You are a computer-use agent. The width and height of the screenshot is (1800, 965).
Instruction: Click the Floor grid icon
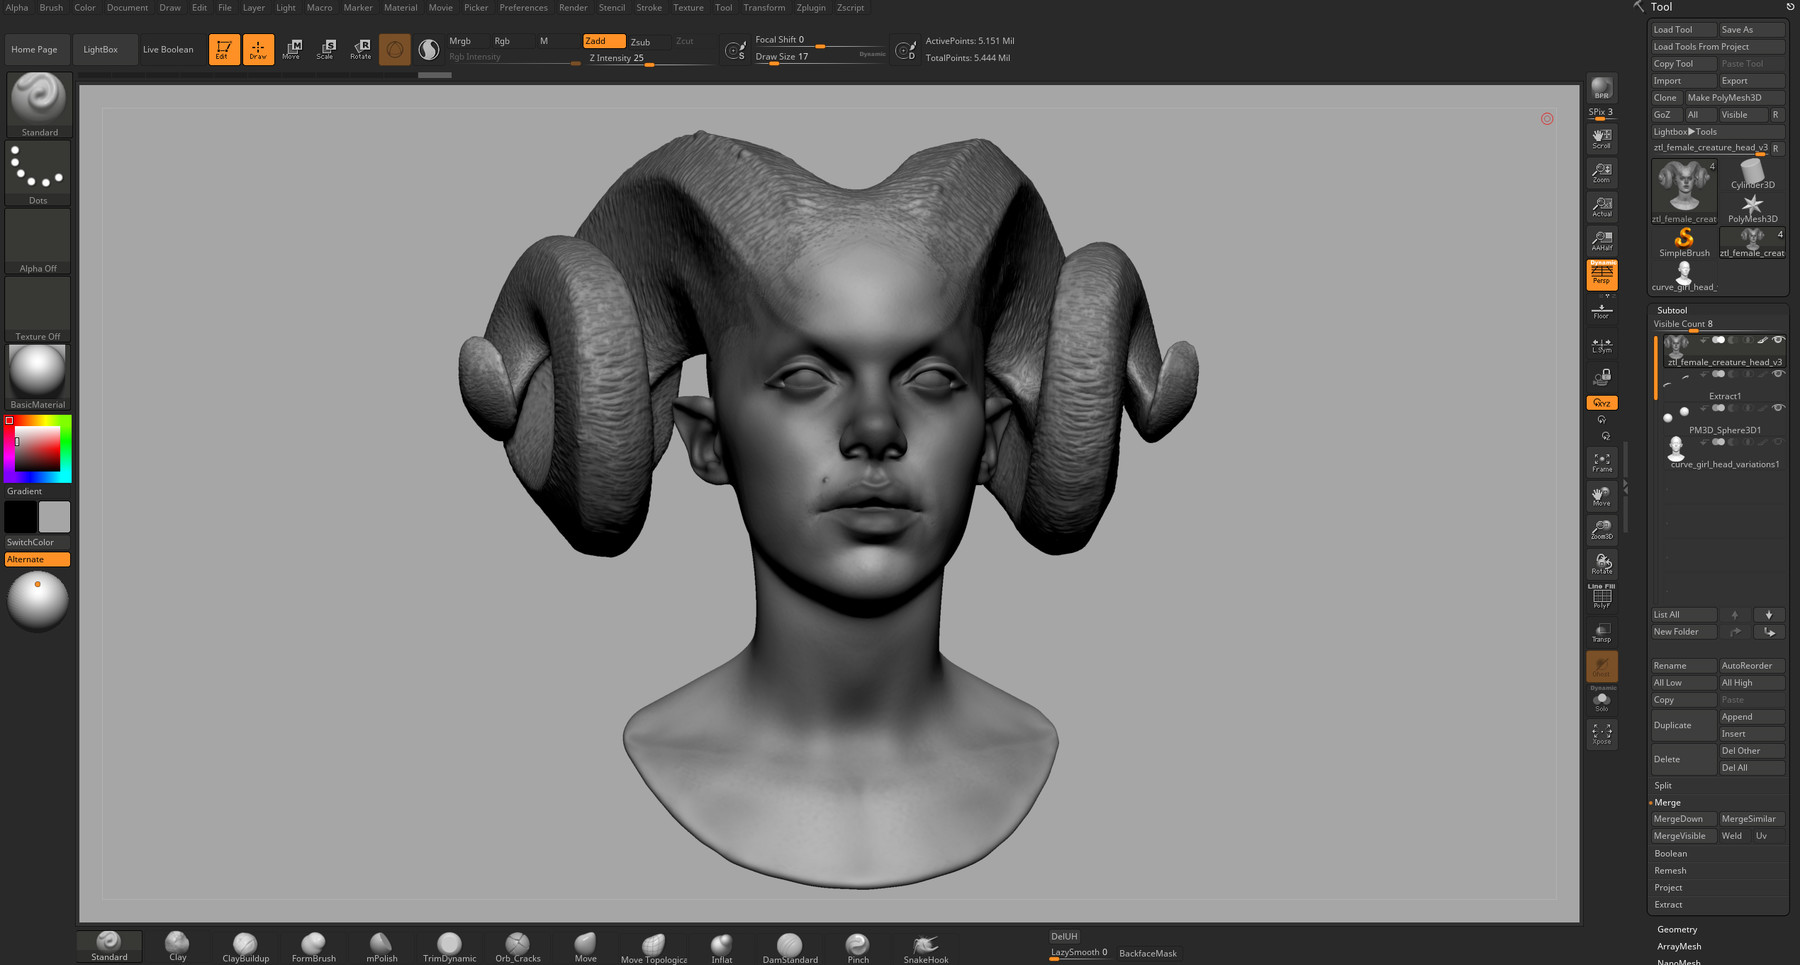point(1601,311)
